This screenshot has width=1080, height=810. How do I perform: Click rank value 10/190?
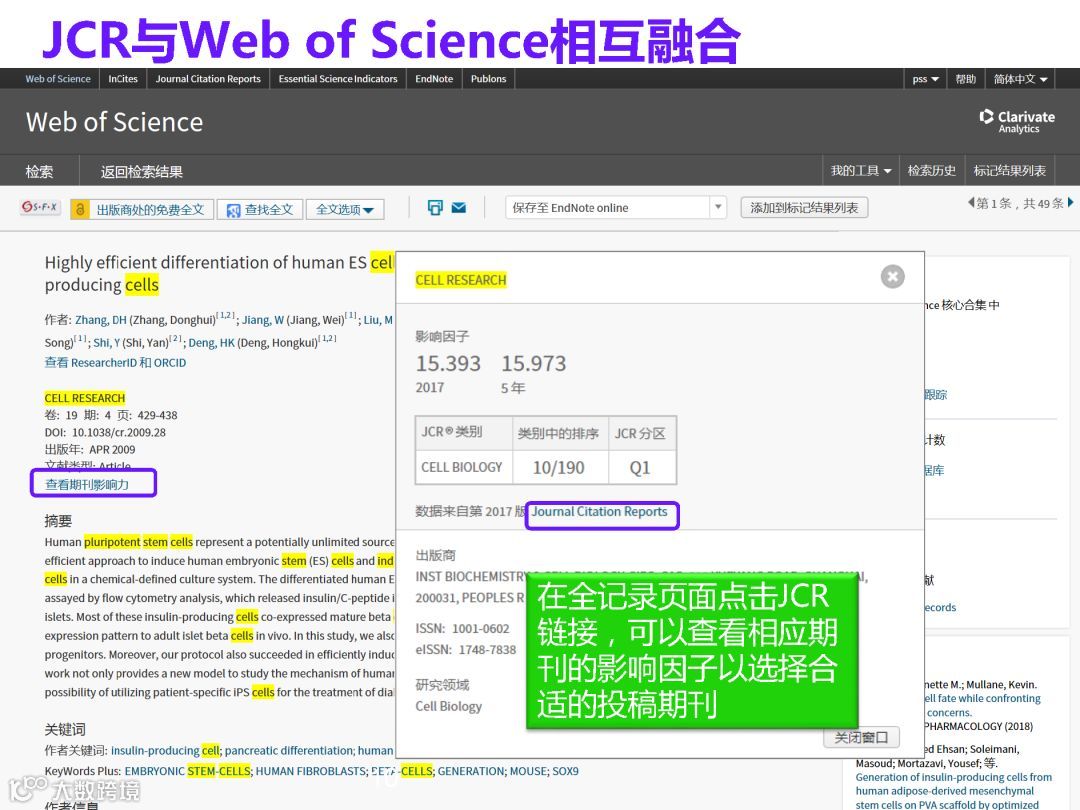click(x=559, y=468)
